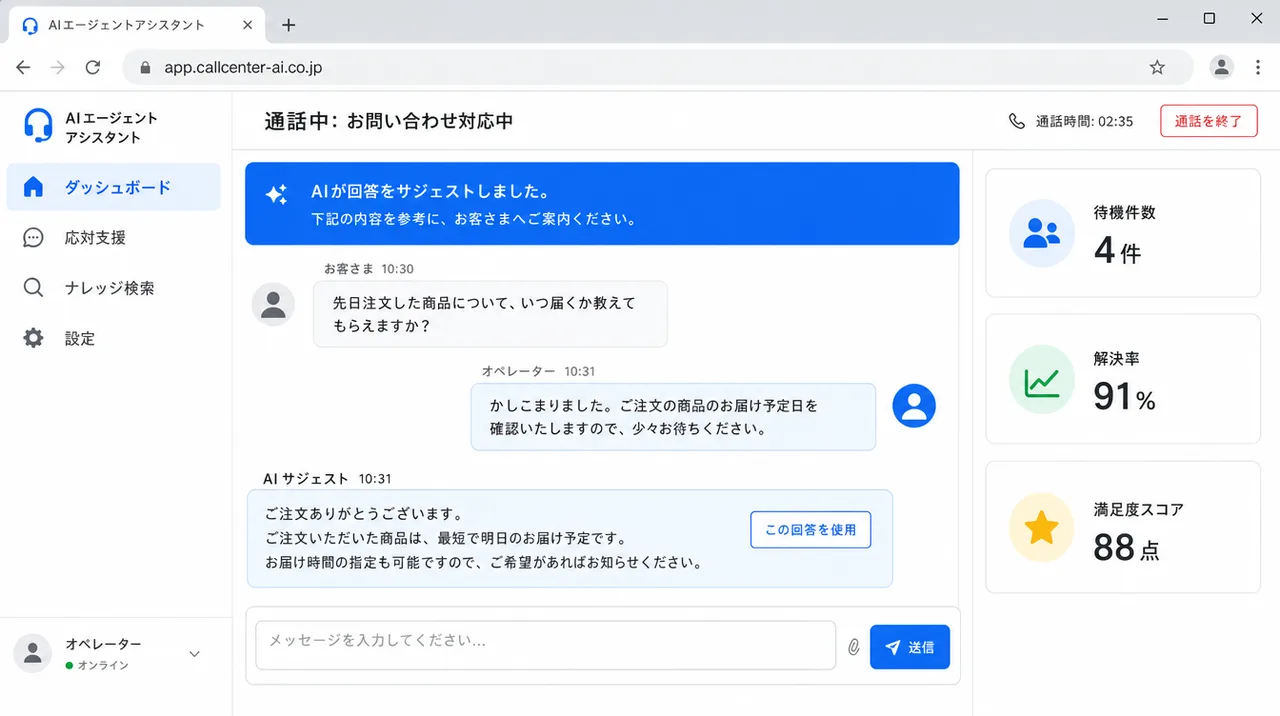Click the 91% resolution rate value

coord(1124,397)
